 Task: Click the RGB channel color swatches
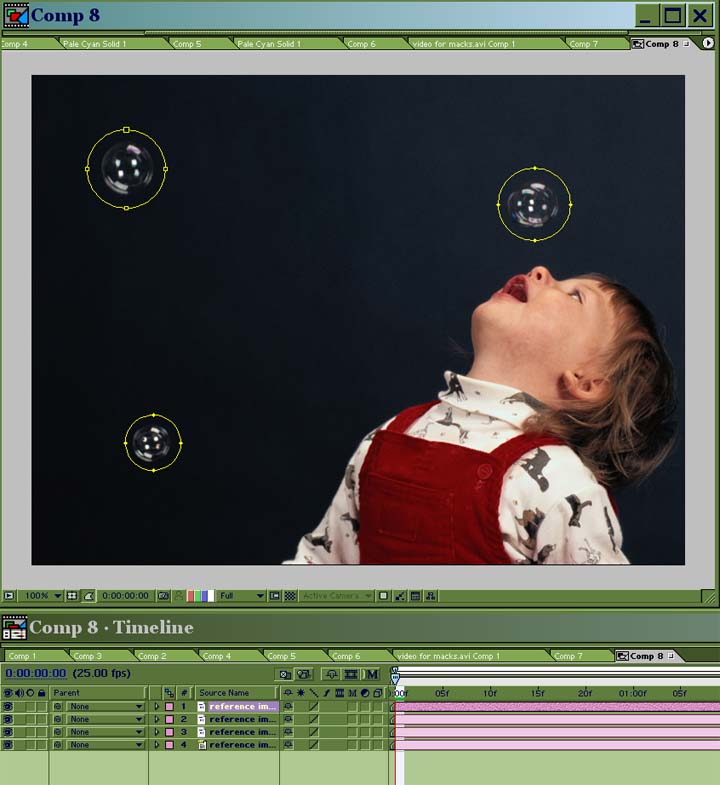(200, 596)
